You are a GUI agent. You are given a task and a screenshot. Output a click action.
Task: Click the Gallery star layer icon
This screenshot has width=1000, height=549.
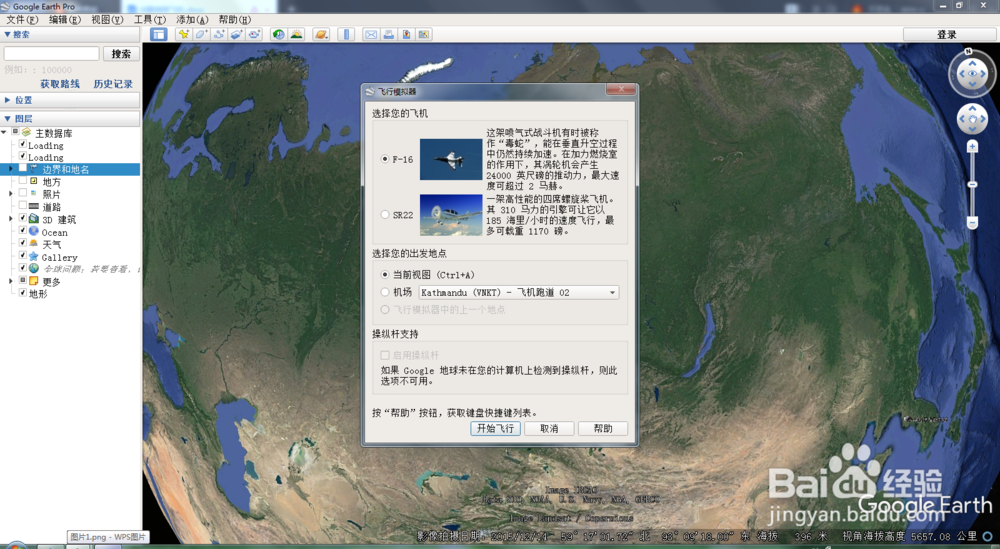(34, 256)
